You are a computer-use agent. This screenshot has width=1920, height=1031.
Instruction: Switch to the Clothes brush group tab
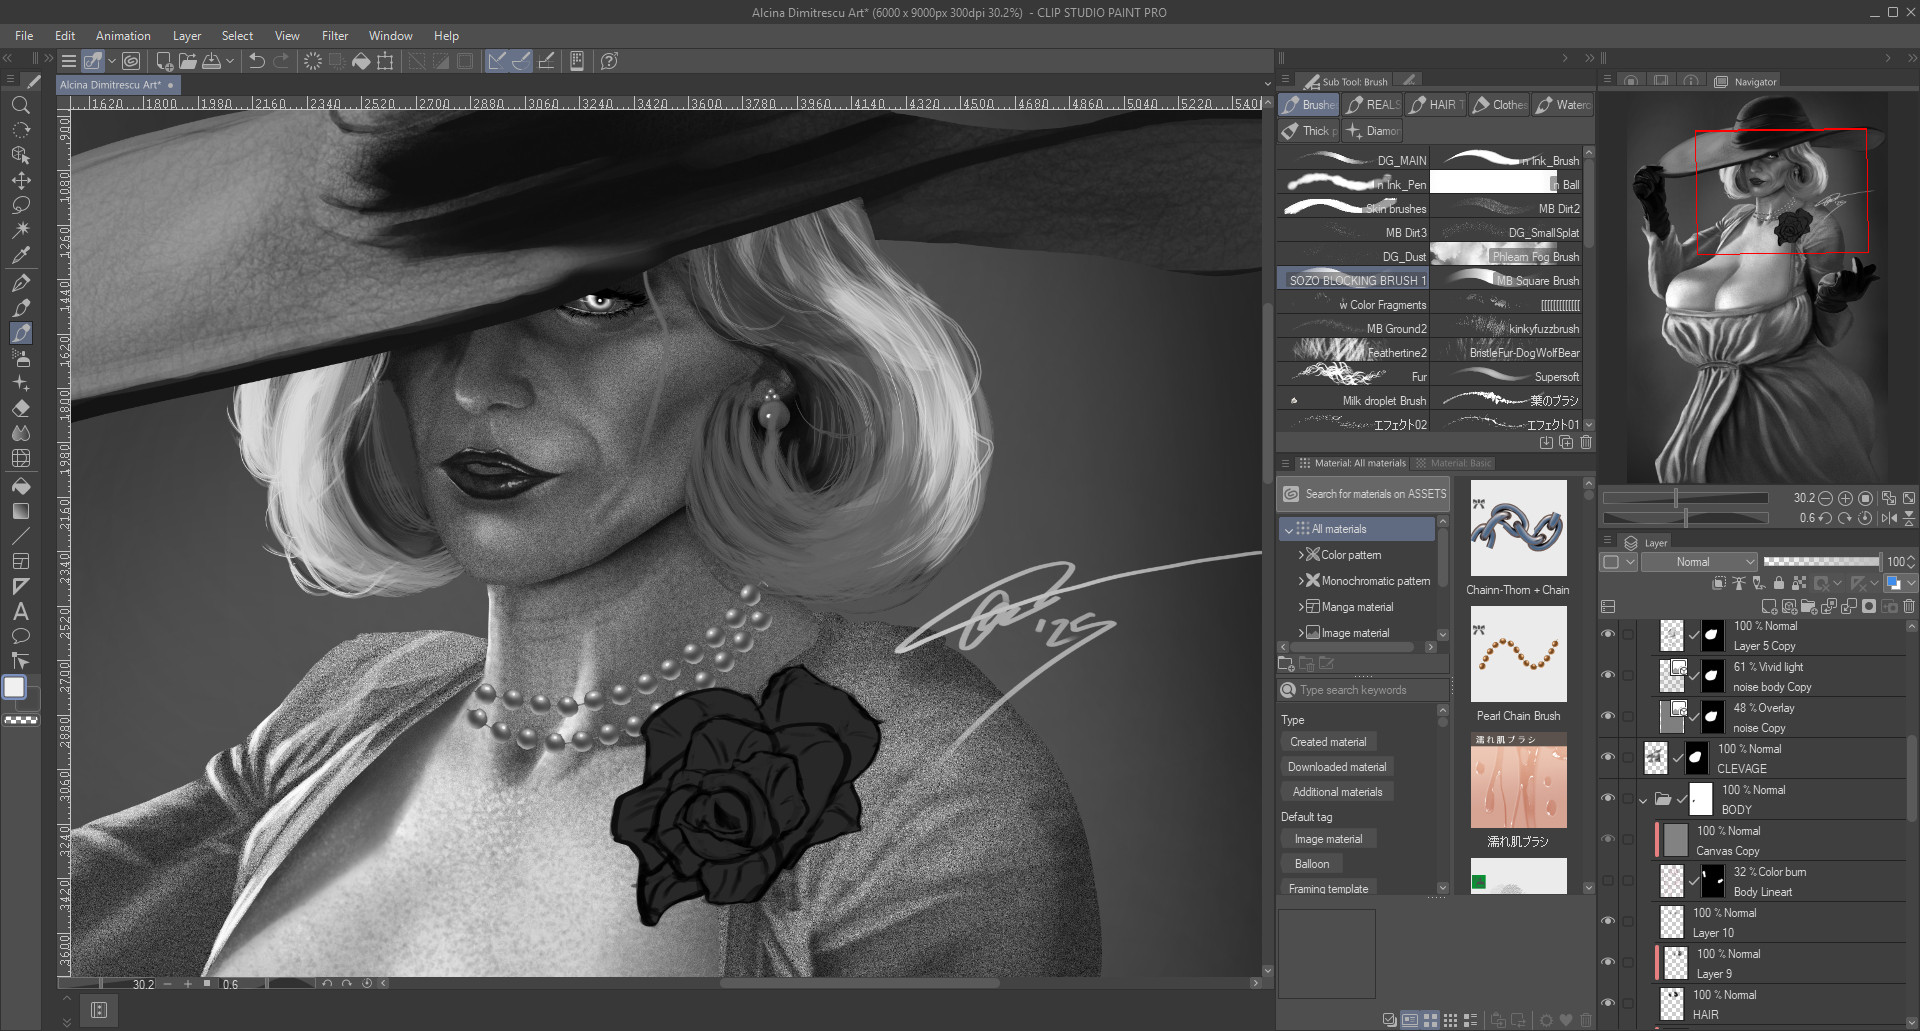pos(1498,104)
